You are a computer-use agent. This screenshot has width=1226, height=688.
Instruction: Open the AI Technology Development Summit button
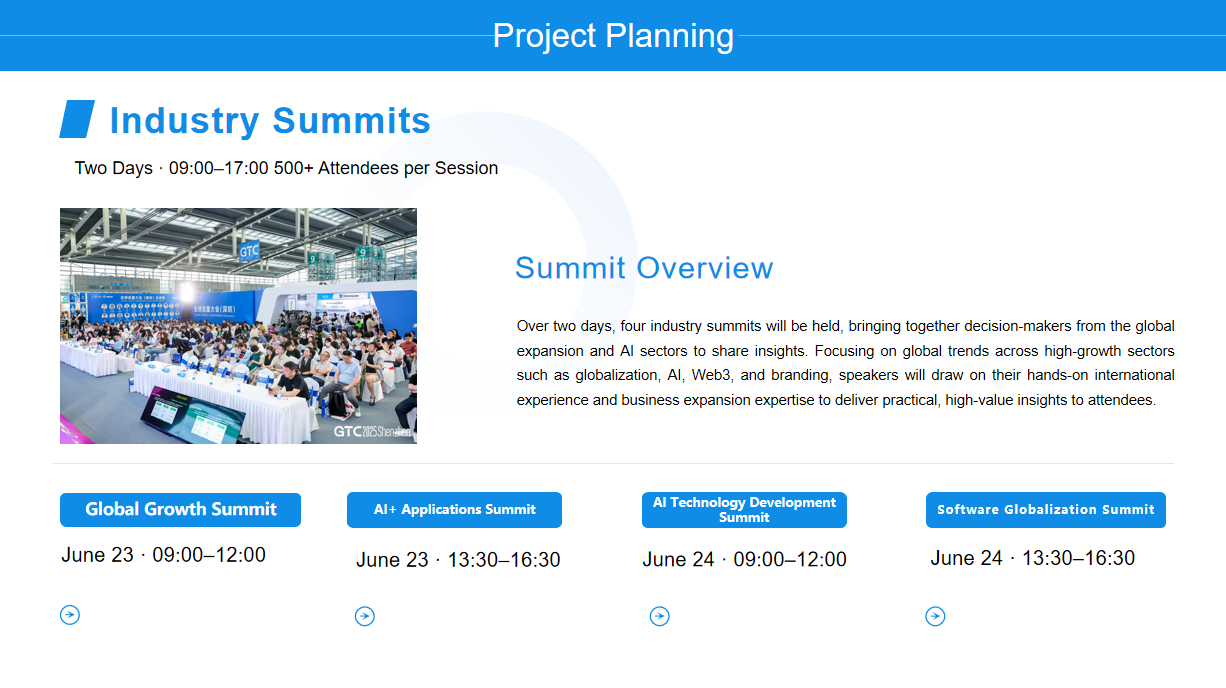[x=744, y=510]
